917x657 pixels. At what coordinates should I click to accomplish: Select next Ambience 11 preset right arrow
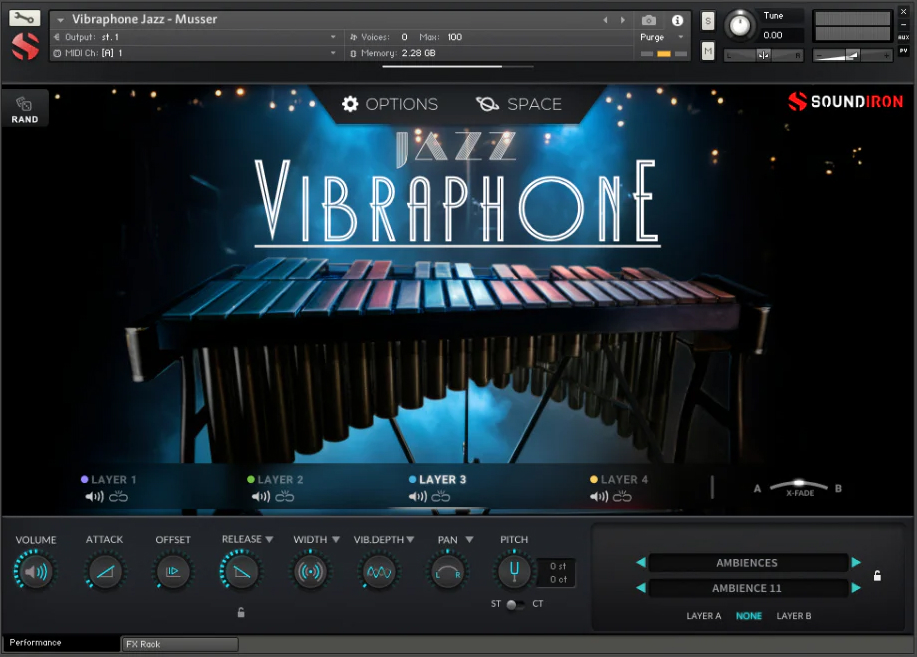[x=856, y=587]
